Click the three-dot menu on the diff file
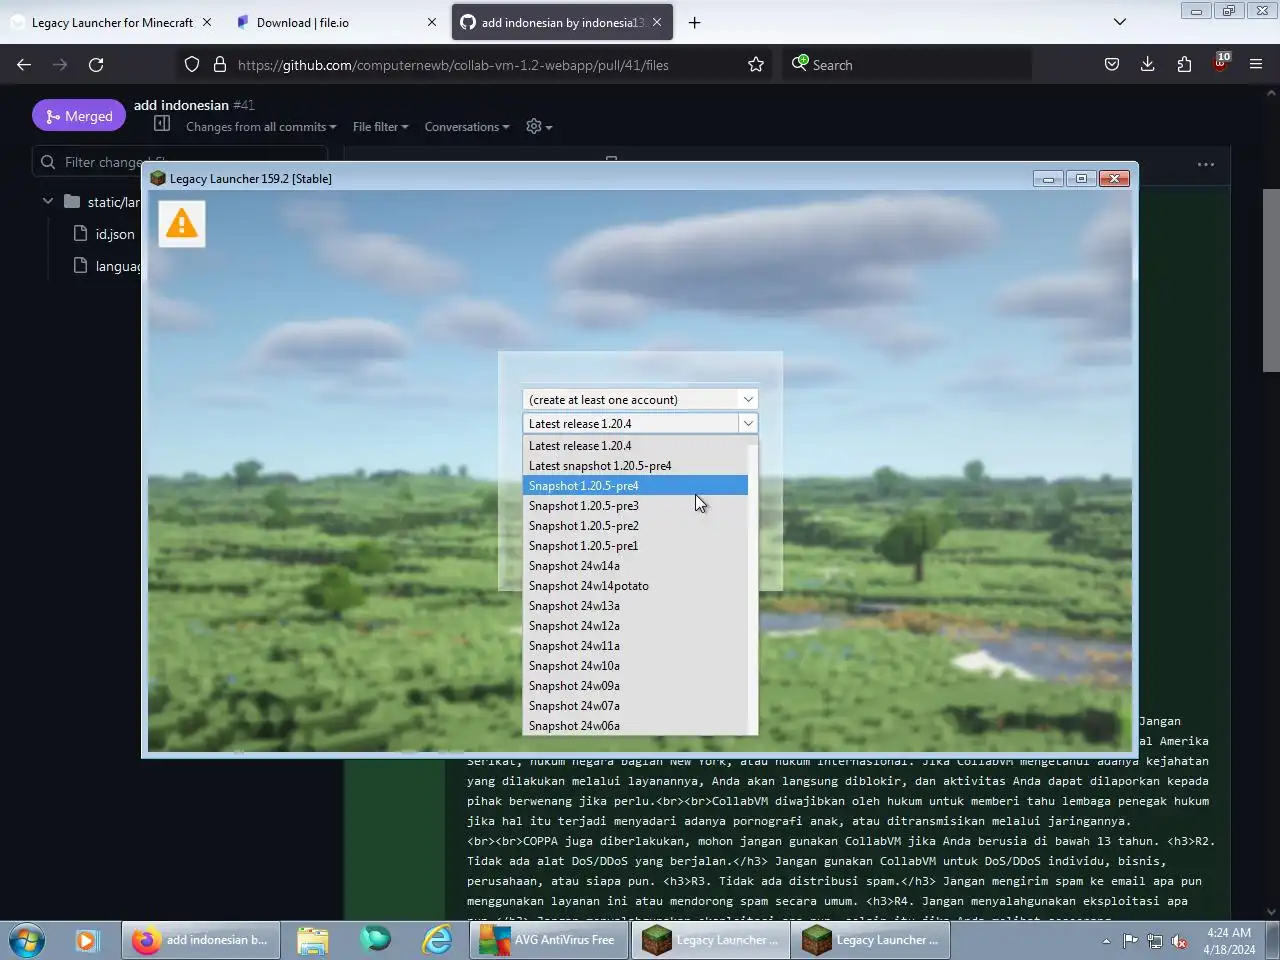The height and width of the screenshot is (960, 1280). point(1206,165)
